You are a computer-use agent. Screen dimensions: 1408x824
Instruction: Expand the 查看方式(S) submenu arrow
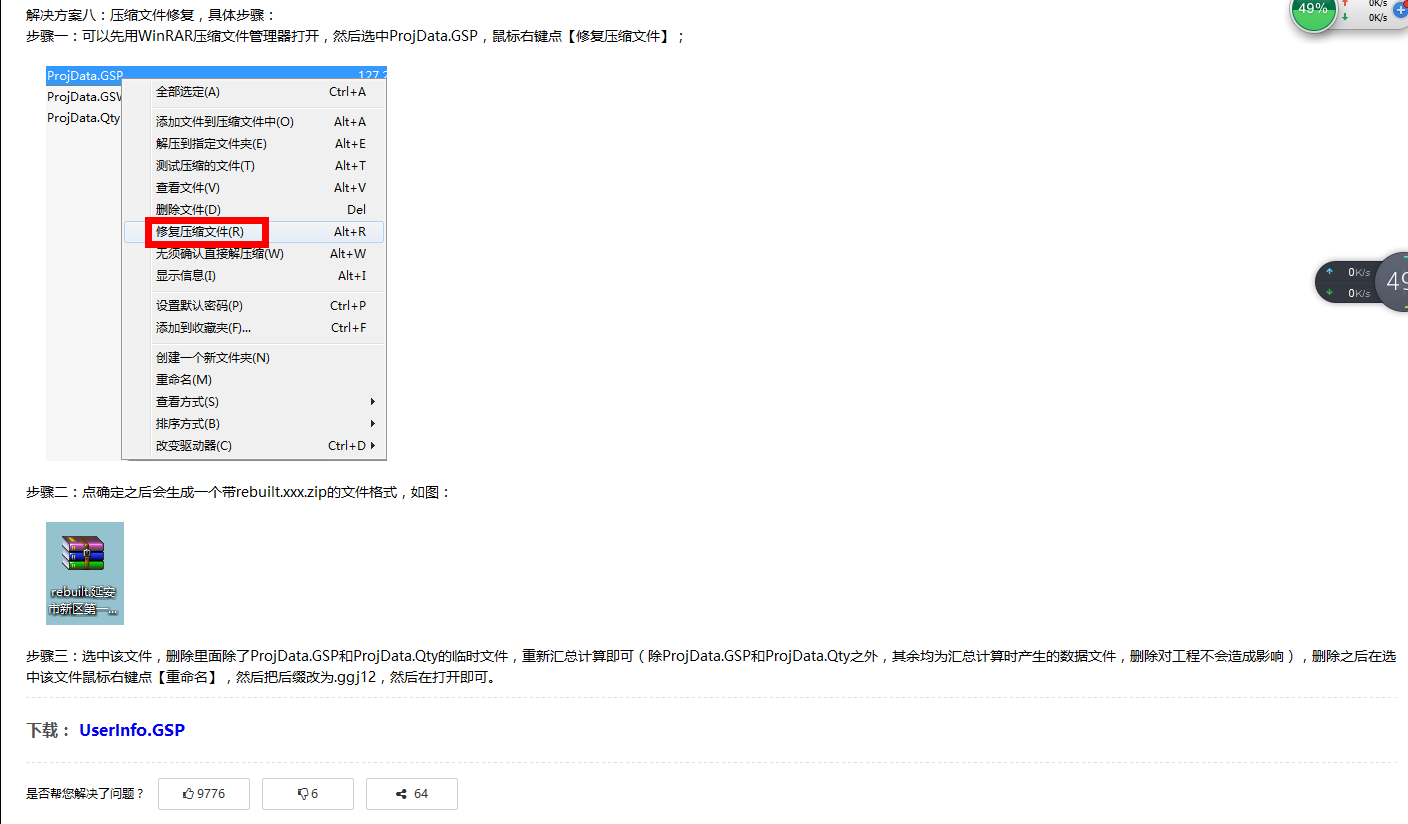[373, 402]
